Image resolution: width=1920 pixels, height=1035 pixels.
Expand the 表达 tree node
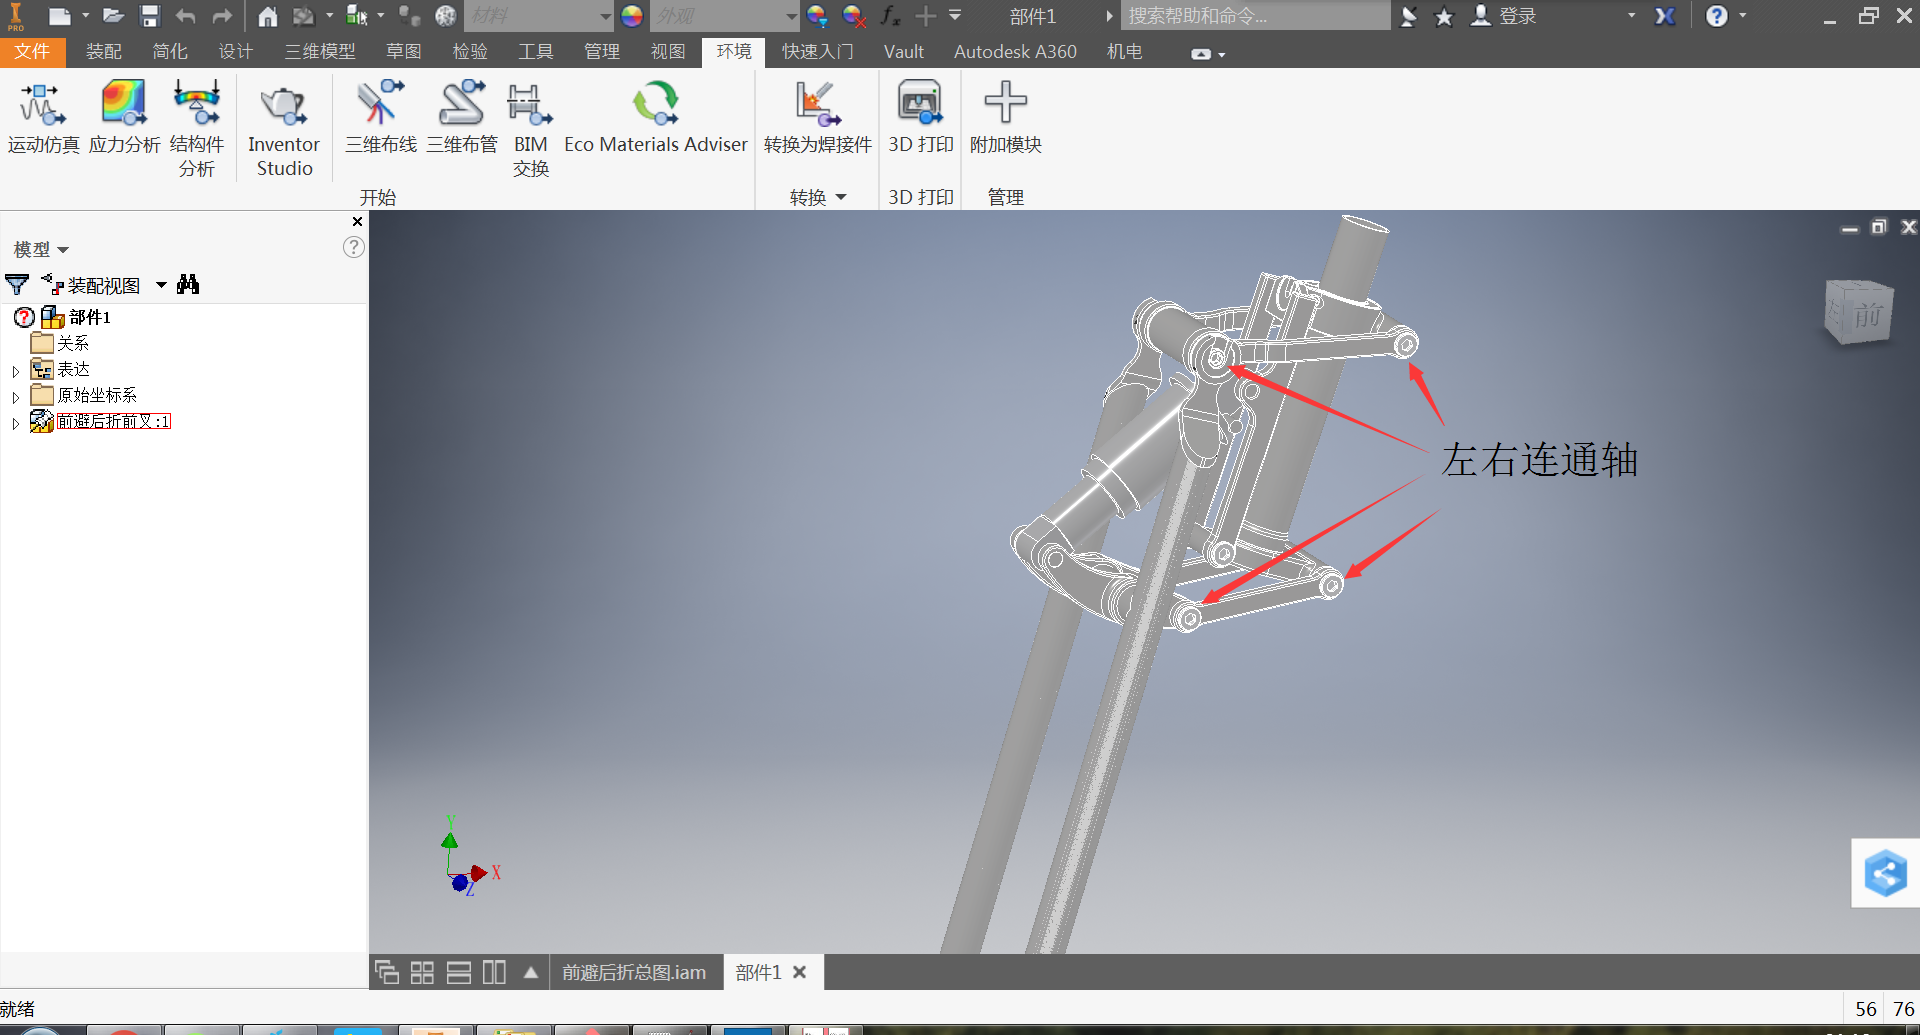16,371
